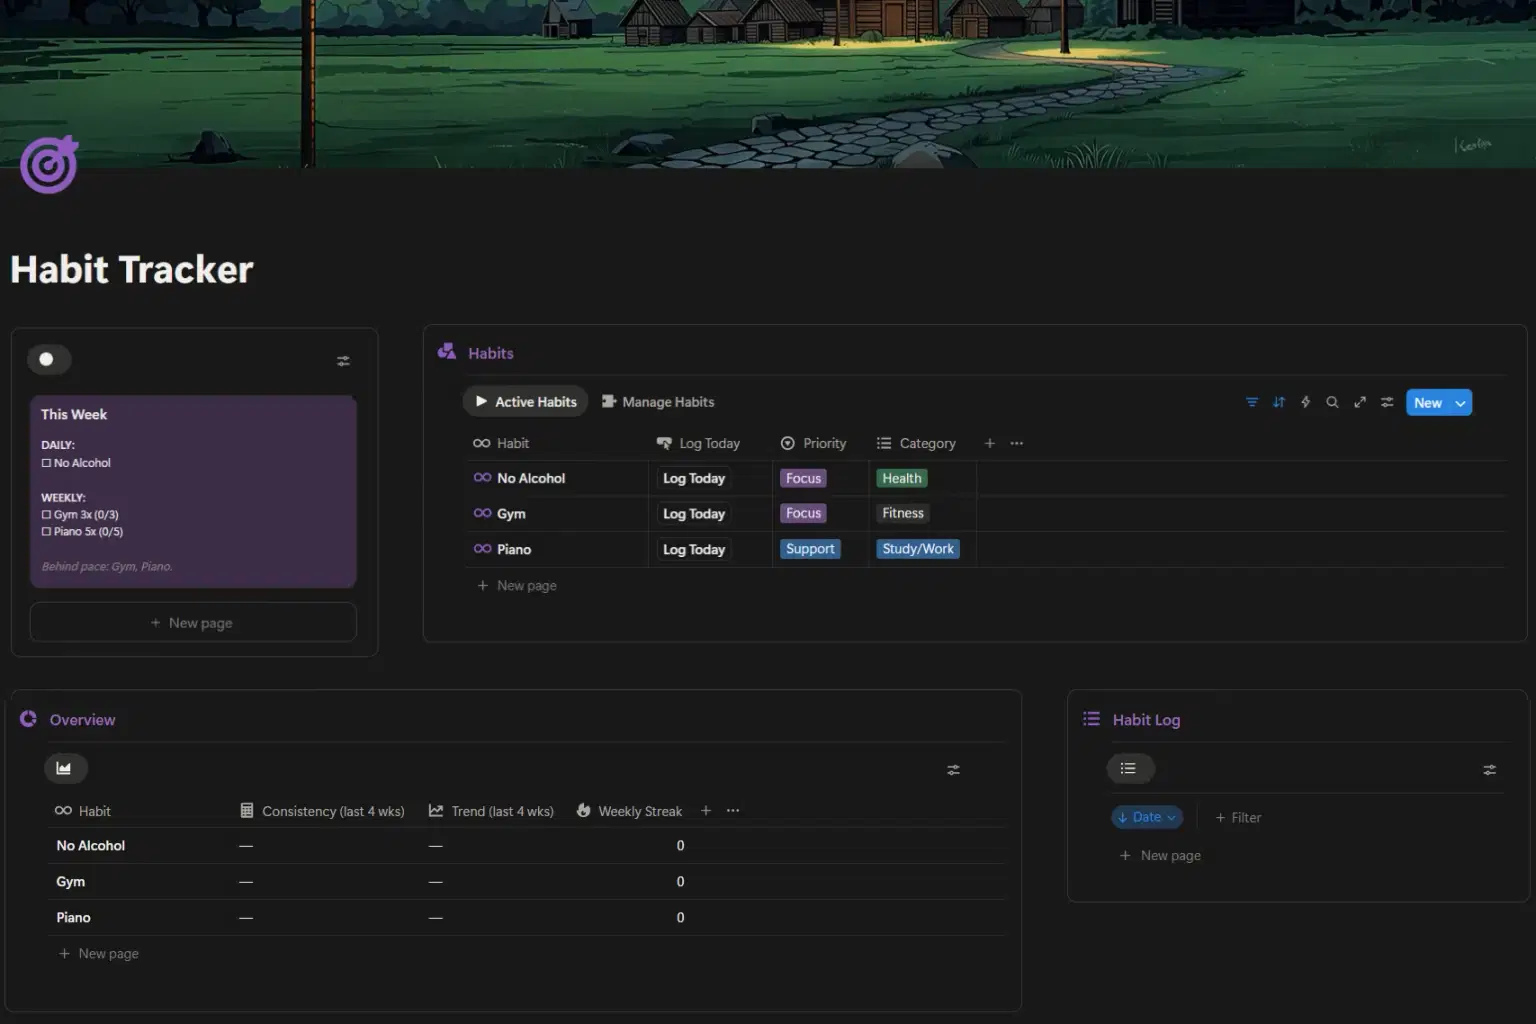The image size is (1536, 1024).
Task: Select the Active Habits tab
Action: click(526, 402)
